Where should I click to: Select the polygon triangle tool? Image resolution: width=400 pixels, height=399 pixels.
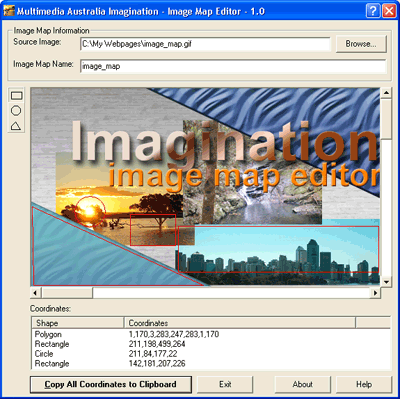tap(16, 125)
